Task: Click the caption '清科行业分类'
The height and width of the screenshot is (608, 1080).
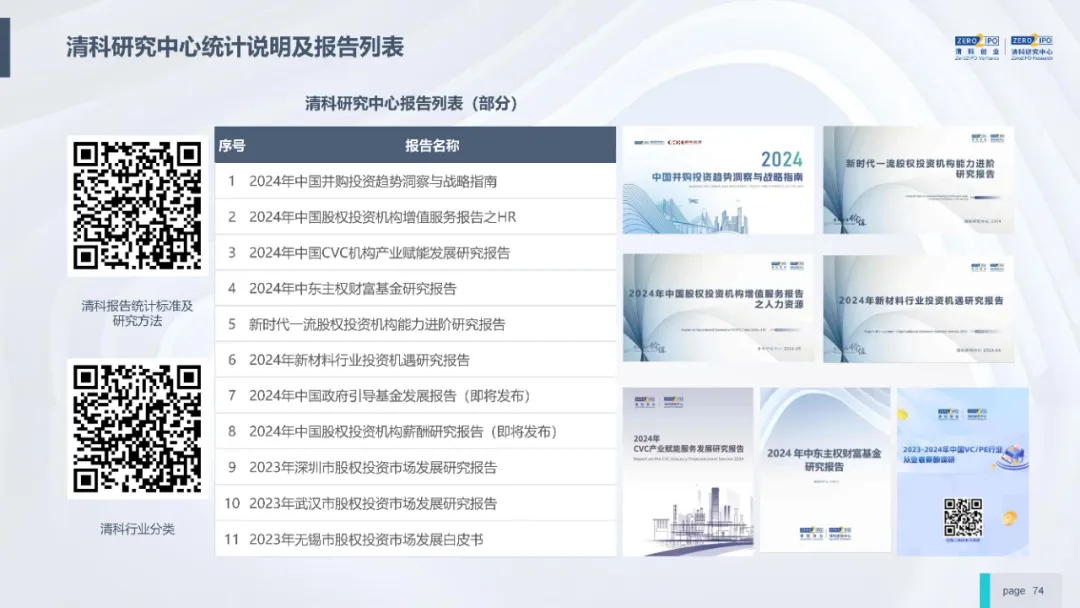Action: tap(137, 529)
